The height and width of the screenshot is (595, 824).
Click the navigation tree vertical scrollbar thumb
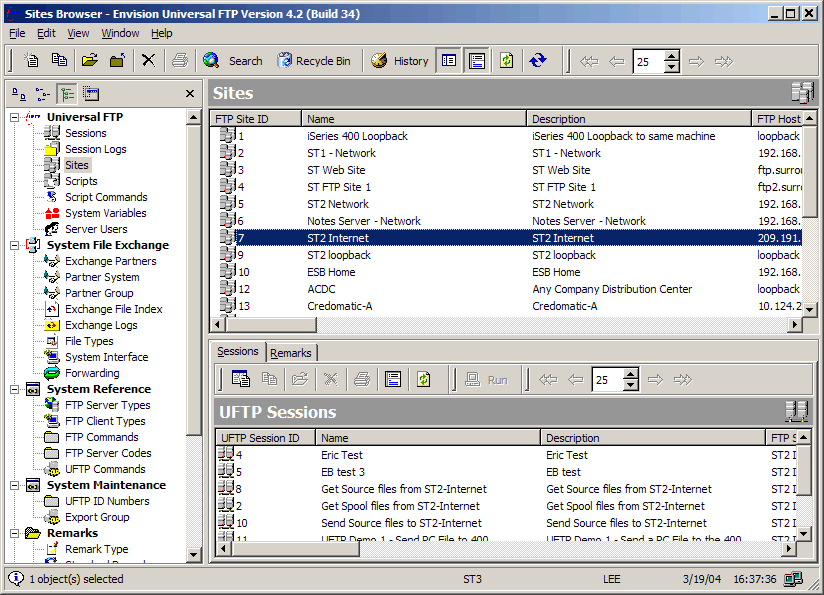coord(193,280)
